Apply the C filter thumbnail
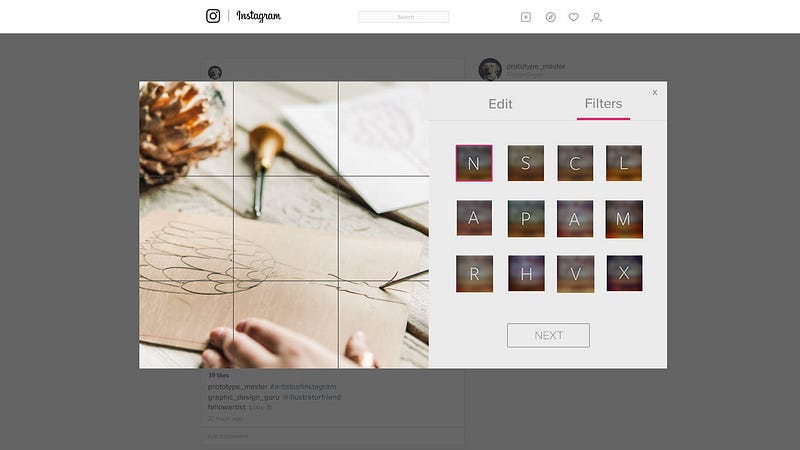This screenshot has width=800, height=450. point(575,163)
